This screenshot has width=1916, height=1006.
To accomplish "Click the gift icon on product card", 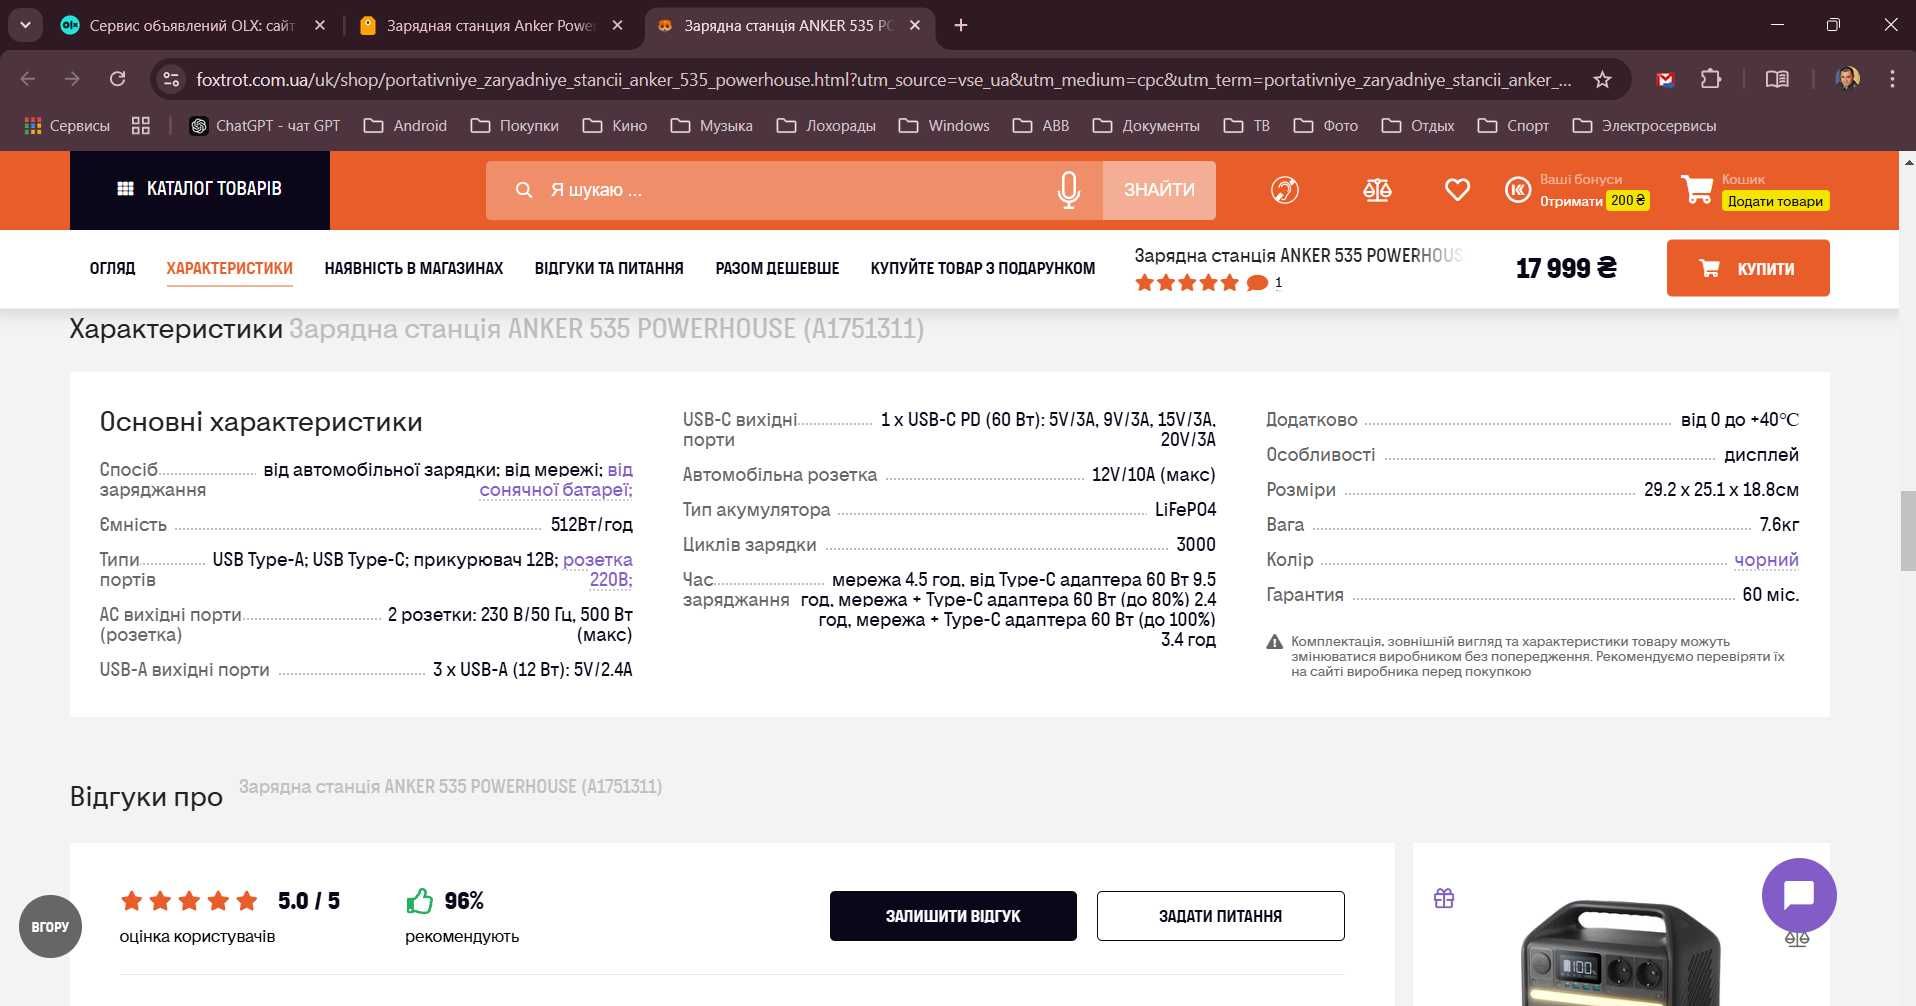I will coord(1444,898).
